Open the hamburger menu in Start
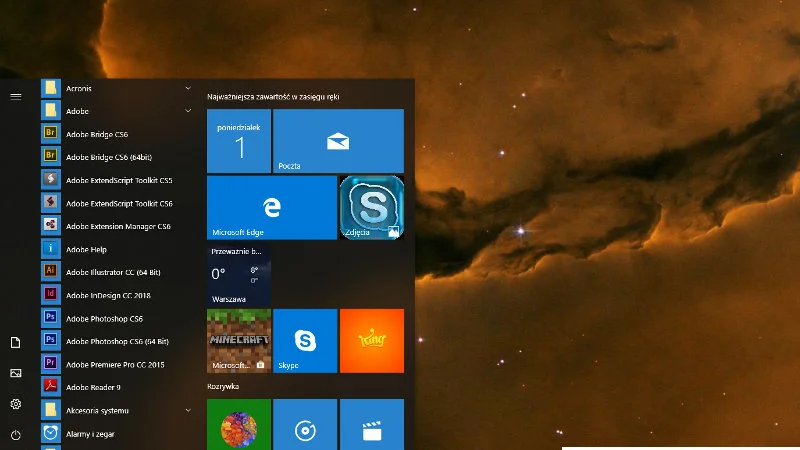This screenshot has width=800, height=450. coord(16,96)
